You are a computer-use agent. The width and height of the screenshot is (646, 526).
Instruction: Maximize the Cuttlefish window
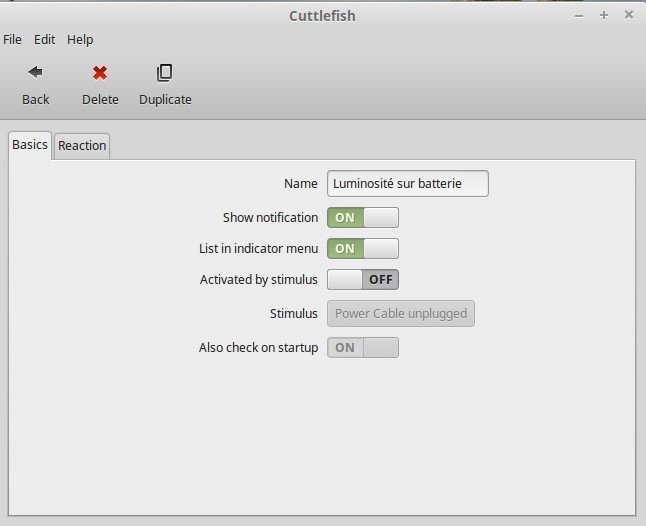[604, 15]
